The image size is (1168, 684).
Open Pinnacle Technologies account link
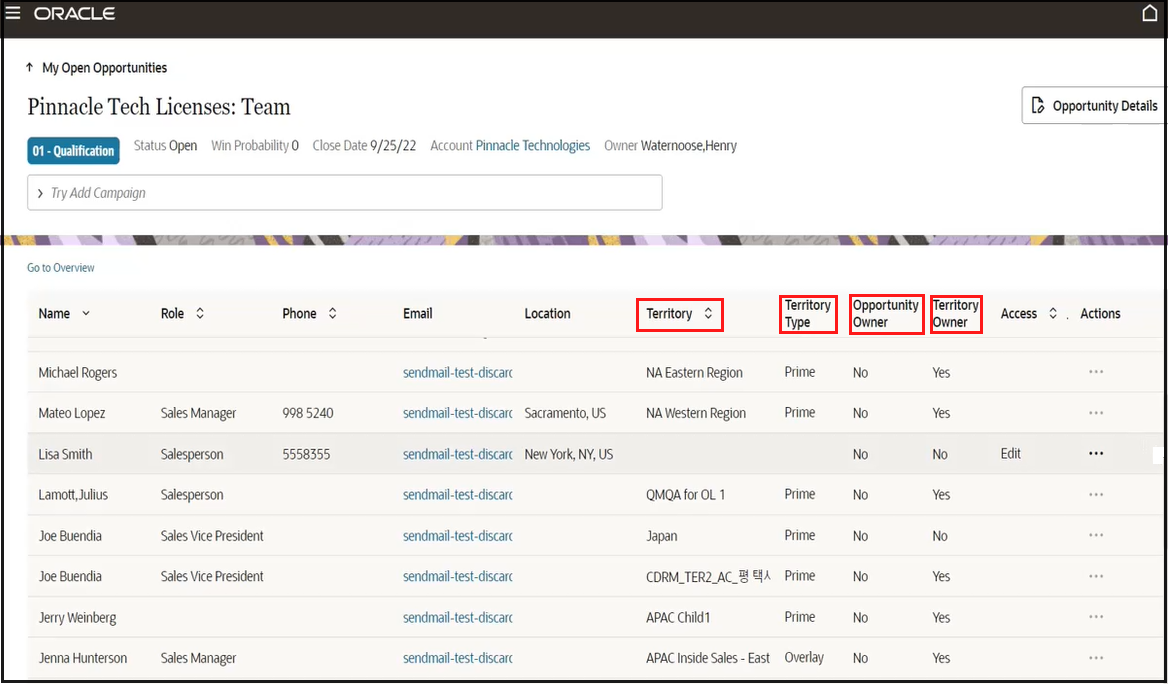[x=533, y=145]
